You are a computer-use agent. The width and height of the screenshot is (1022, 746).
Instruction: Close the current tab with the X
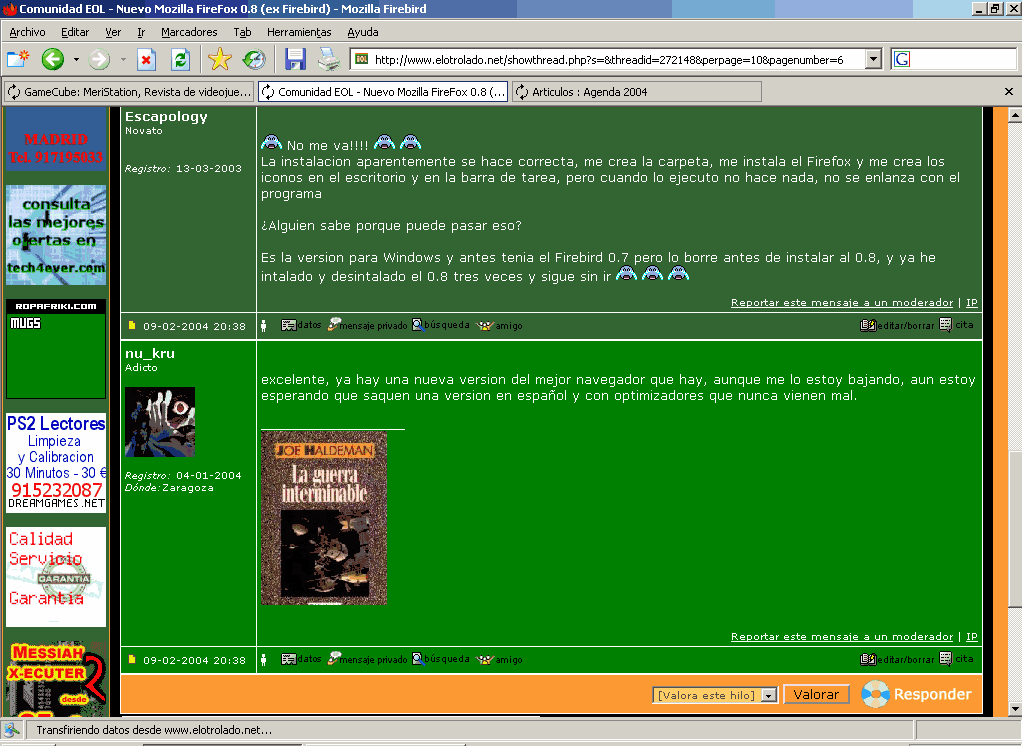[x=1008, y=92]
